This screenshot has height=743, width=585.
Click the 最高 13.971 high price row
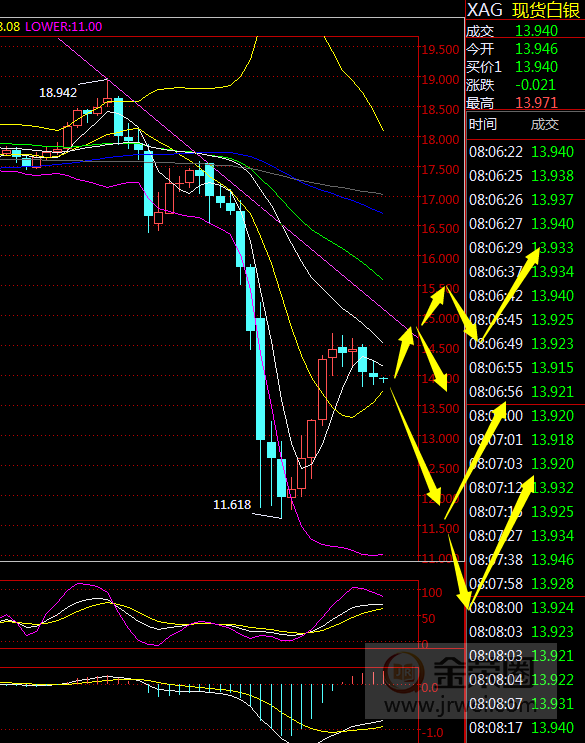coord(525,102)
